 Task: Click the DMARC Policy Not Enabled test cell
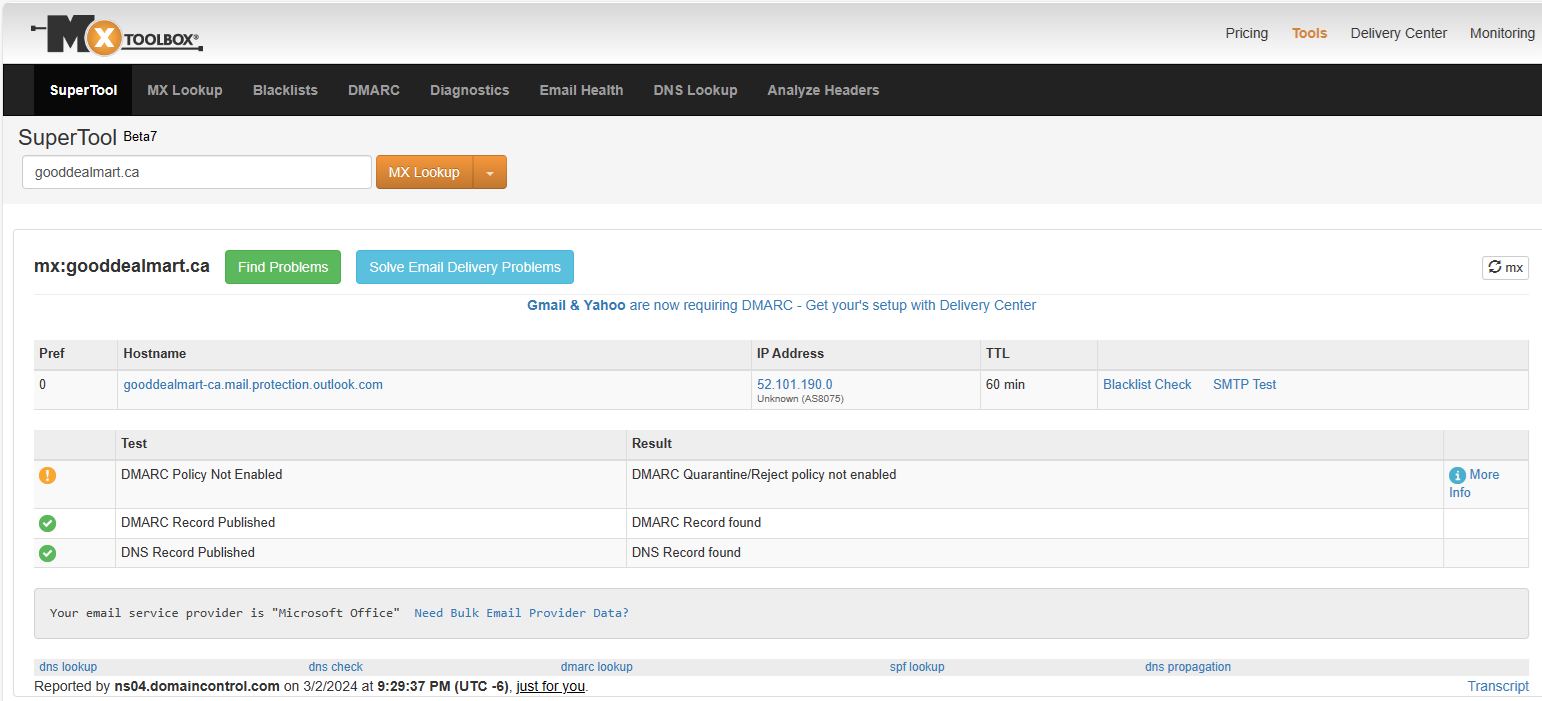[202, 475]
